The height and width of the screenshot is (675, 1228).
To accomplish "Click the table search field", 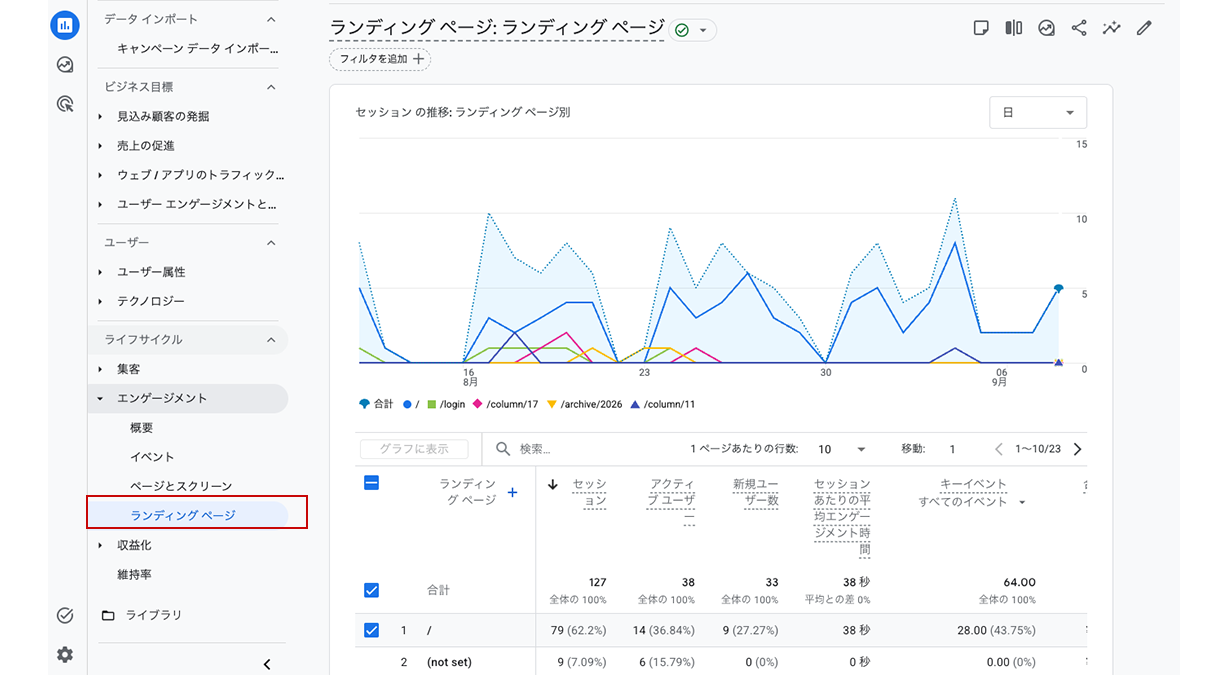I will tap(580, 450).
